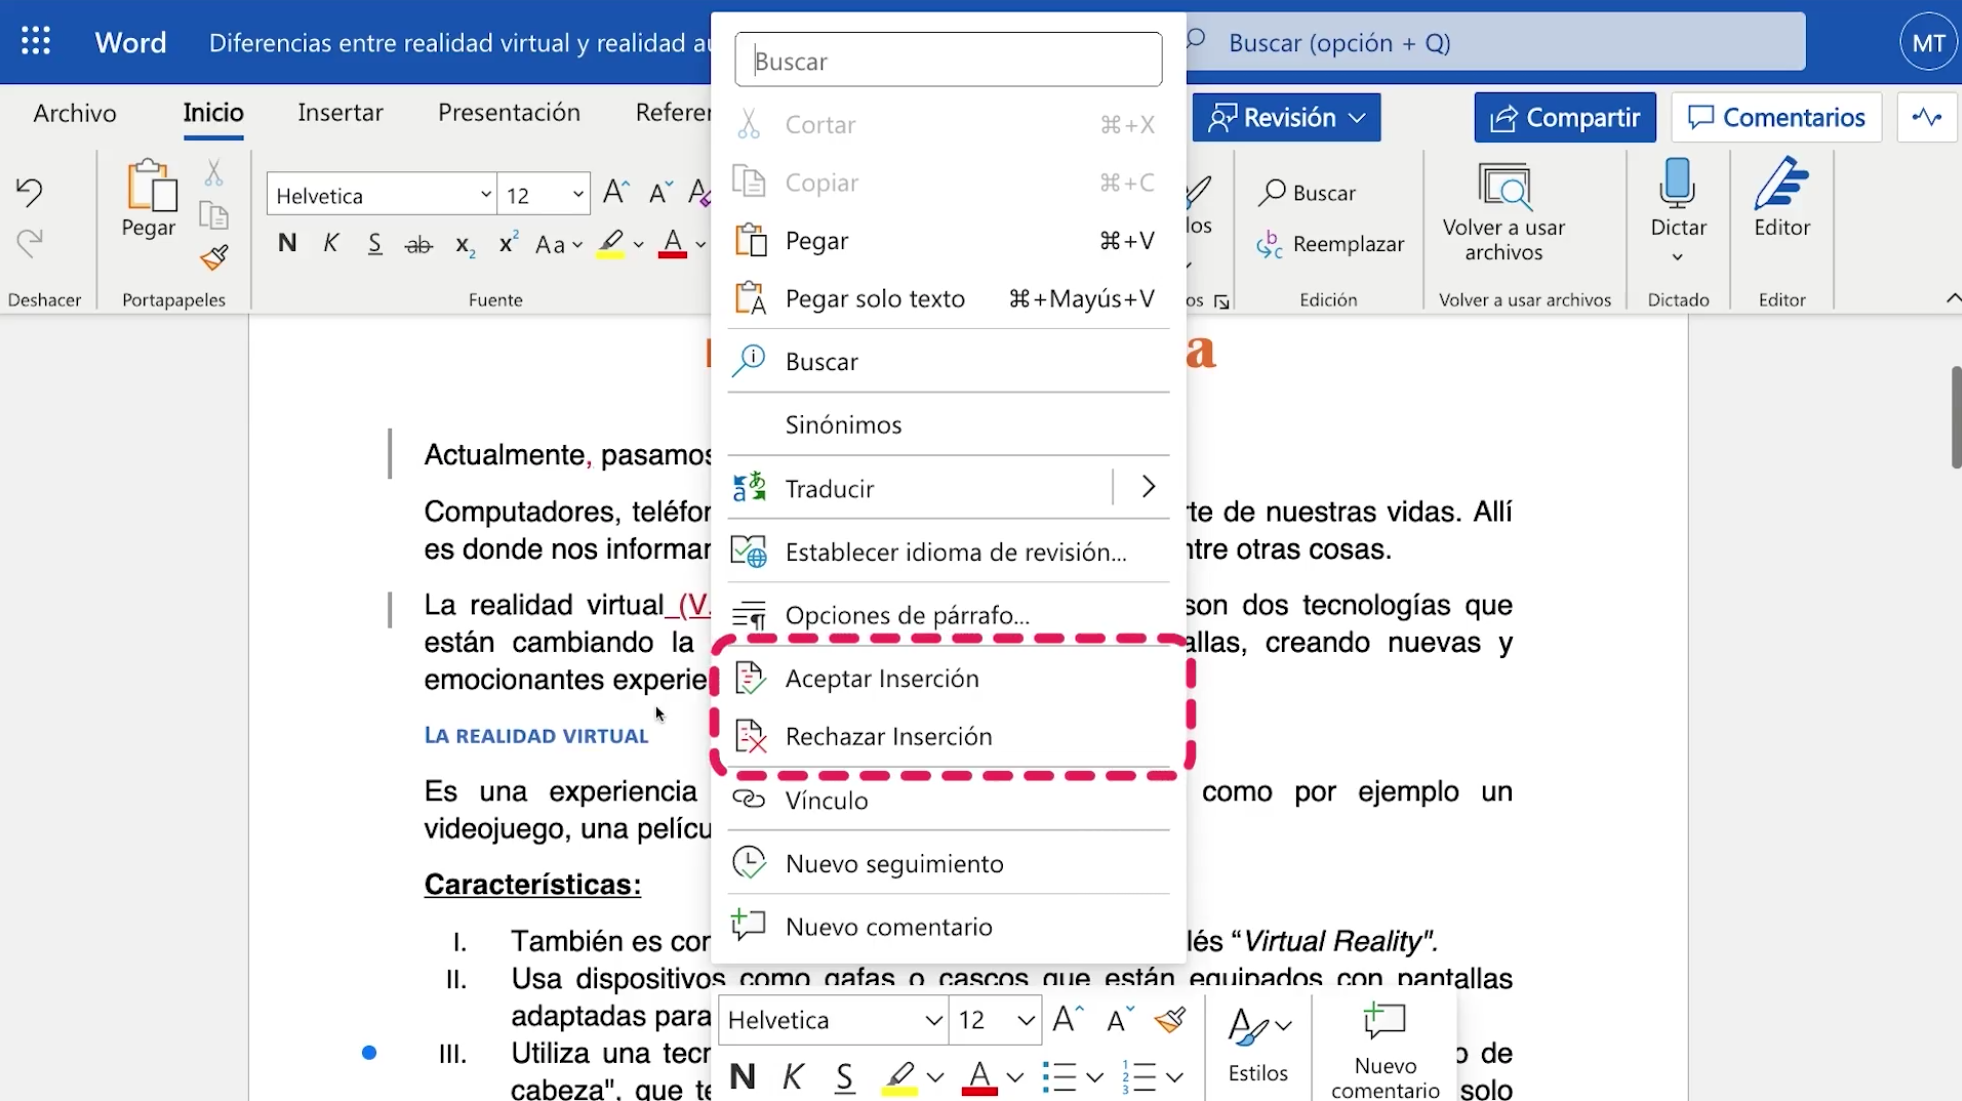Toggle bold (N) formatting
The height and width of the screenshot is (1101, 1962).
(x=287, y=243)
